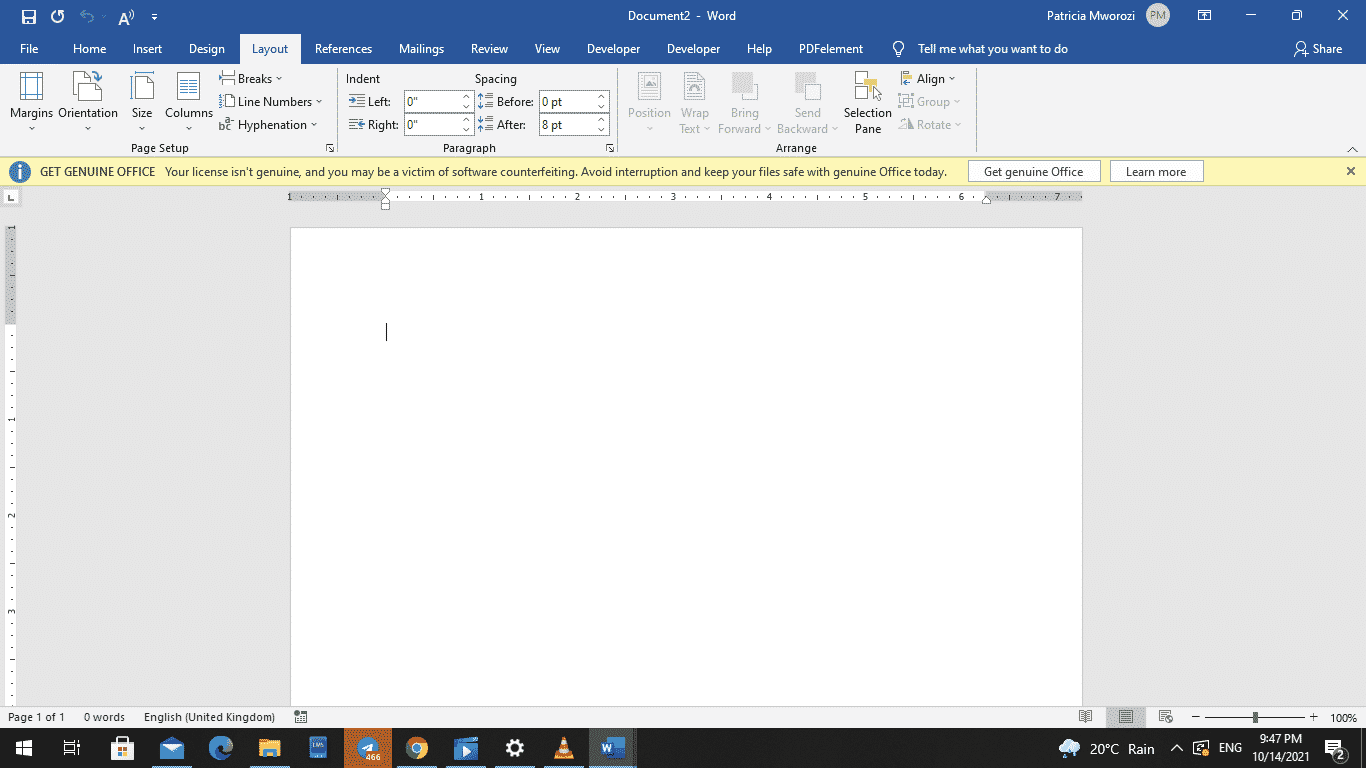Click the Spacing After input field

click(567, 124)
